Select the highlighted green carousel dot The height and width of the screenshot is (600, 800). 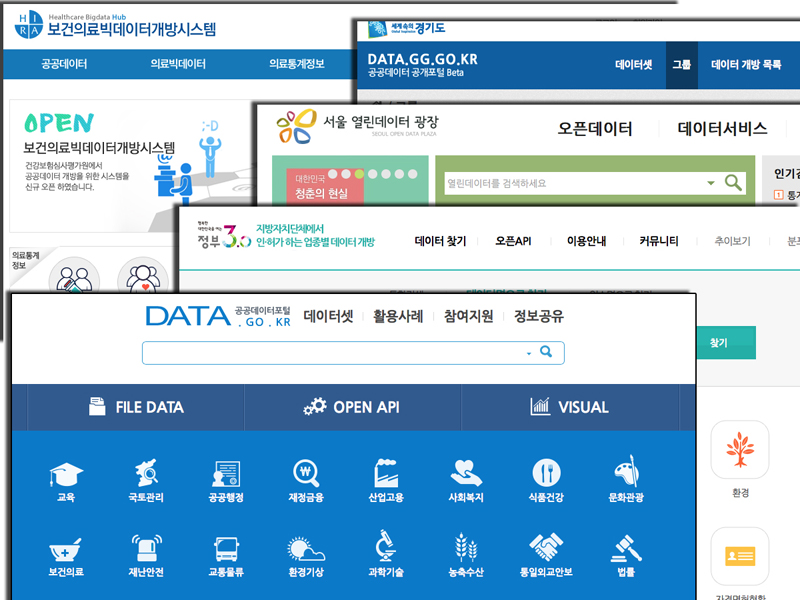point(359,174)
